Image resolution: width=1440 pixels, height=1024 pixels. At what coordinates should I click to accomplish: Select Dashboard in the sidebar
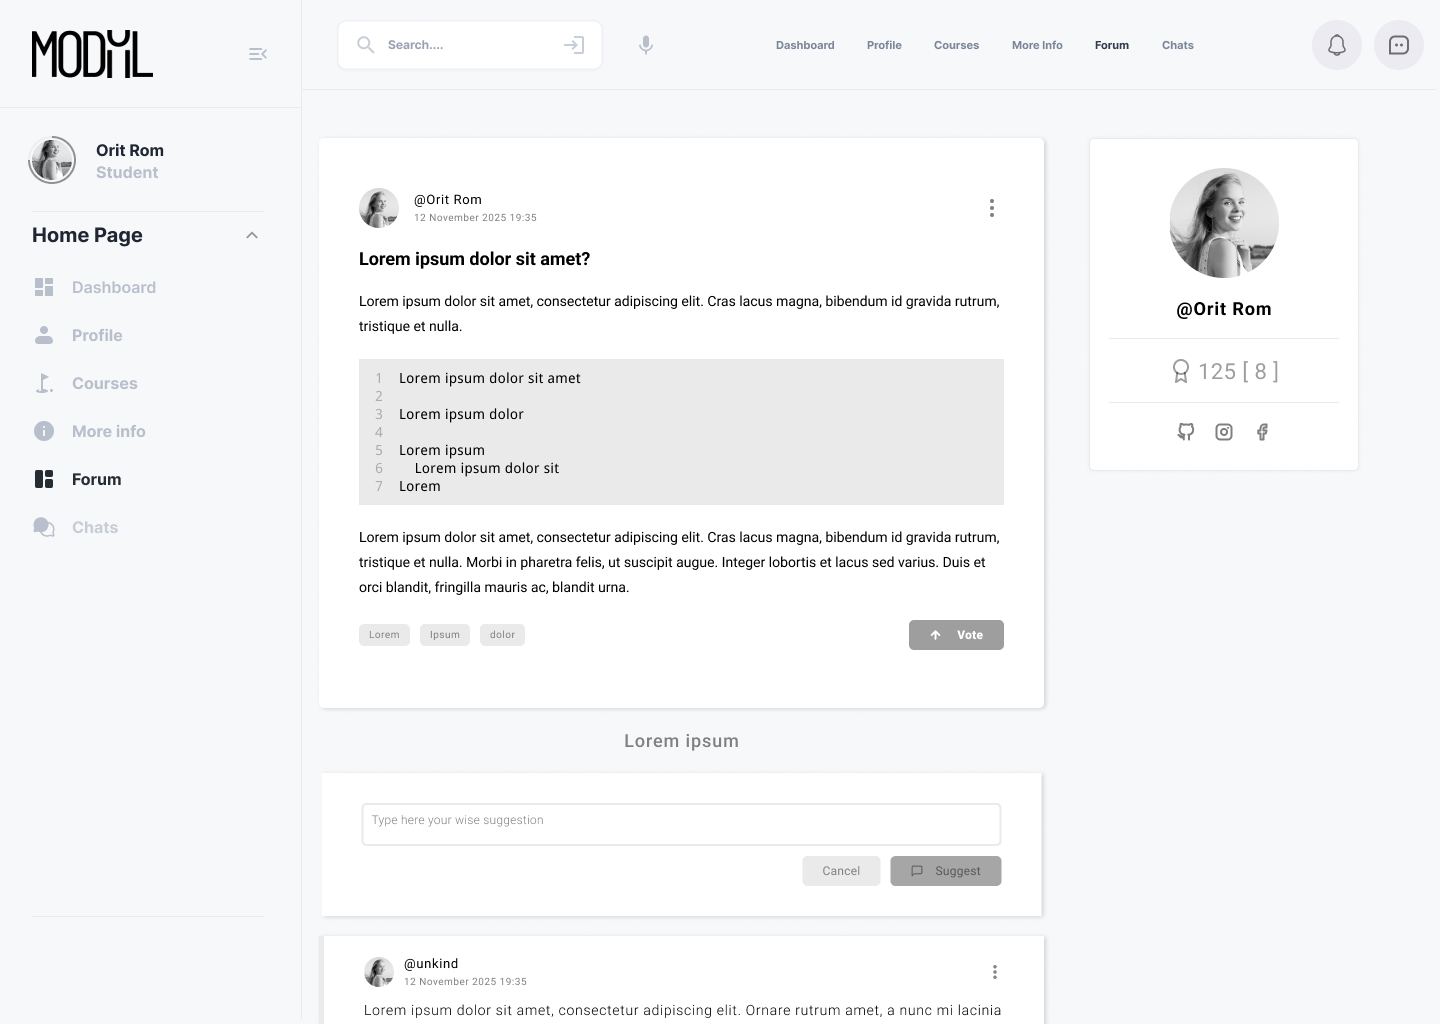click(x=113, y=287)
